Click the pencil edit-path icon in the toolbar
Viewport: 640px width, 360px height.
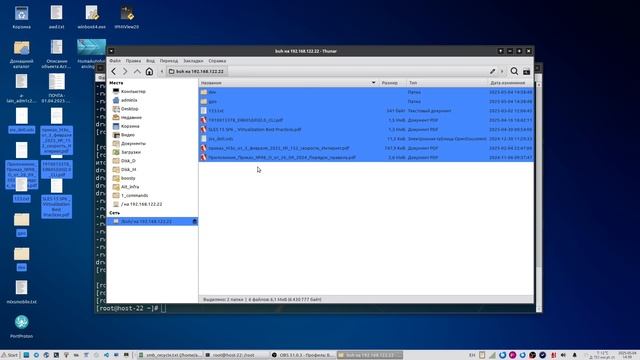493,71
